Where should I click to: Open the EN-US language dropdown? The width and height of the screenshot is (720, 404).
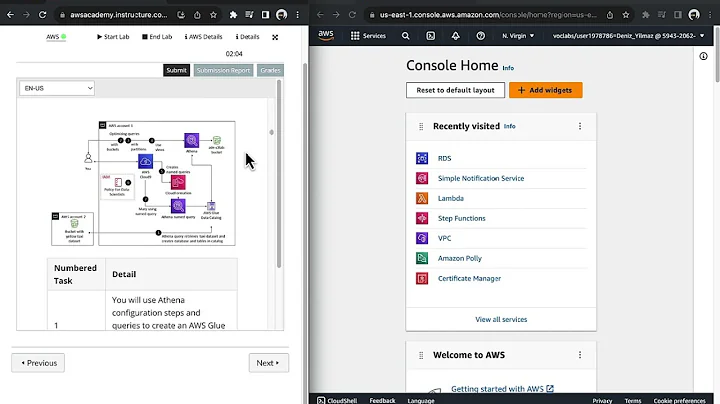[57, 88]
